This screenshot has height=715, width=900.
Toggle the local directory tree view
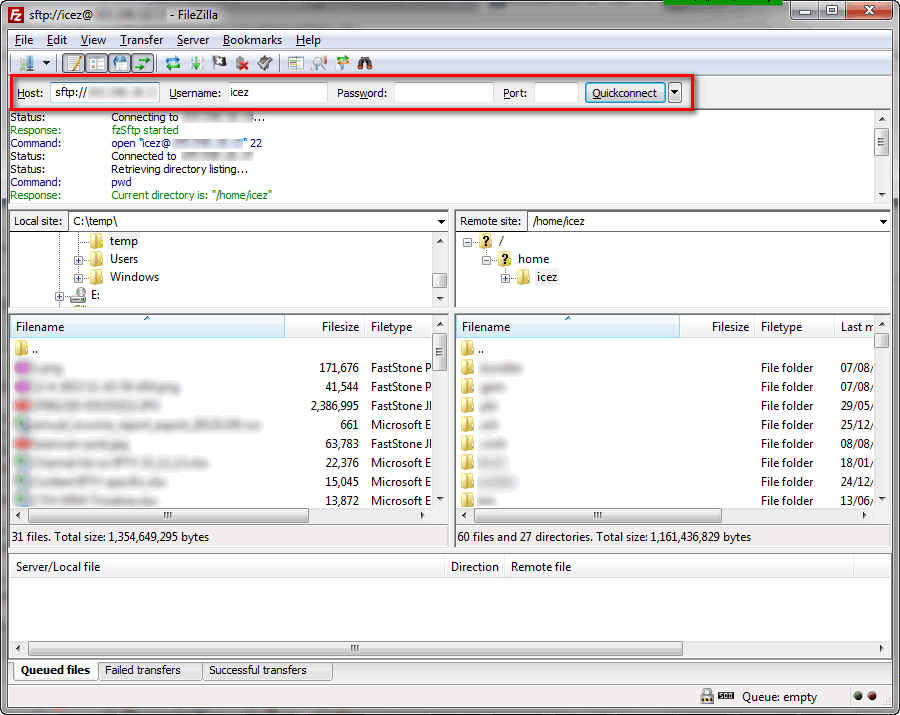pos(97,63)
